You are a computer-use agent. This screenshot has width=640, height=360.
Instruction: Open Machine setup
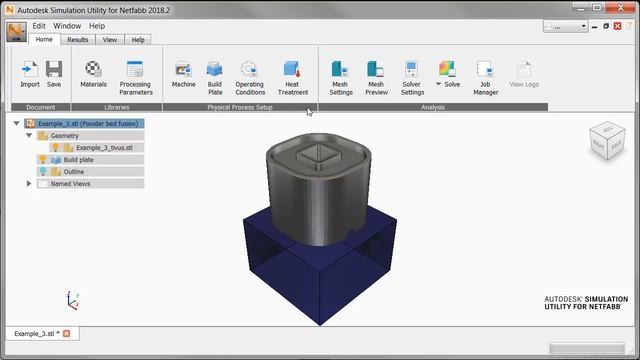tap(183, 74)
